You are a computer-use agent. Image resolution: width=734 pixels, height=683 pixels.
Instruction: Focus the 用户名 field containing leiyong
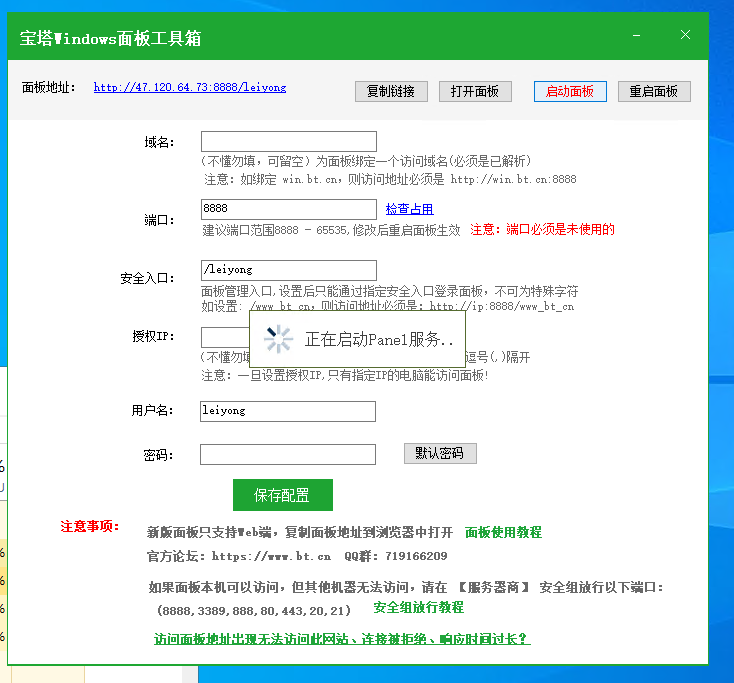pyautogui.click(x=287, y=411)
